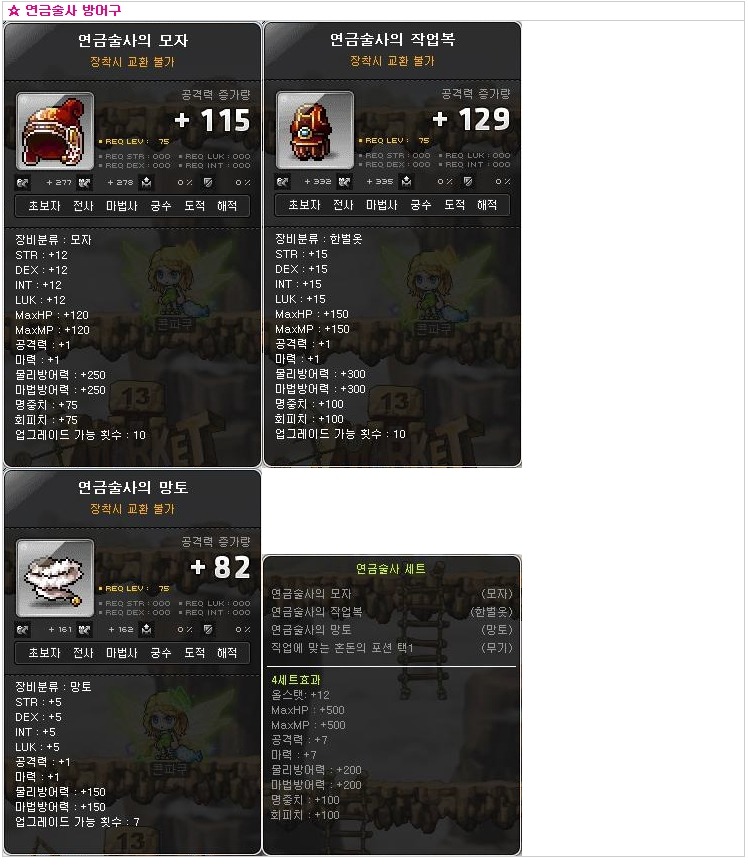Click 연금술사의 모자 entry in the set list
This screenshot has width=748, height=867.
311,594
